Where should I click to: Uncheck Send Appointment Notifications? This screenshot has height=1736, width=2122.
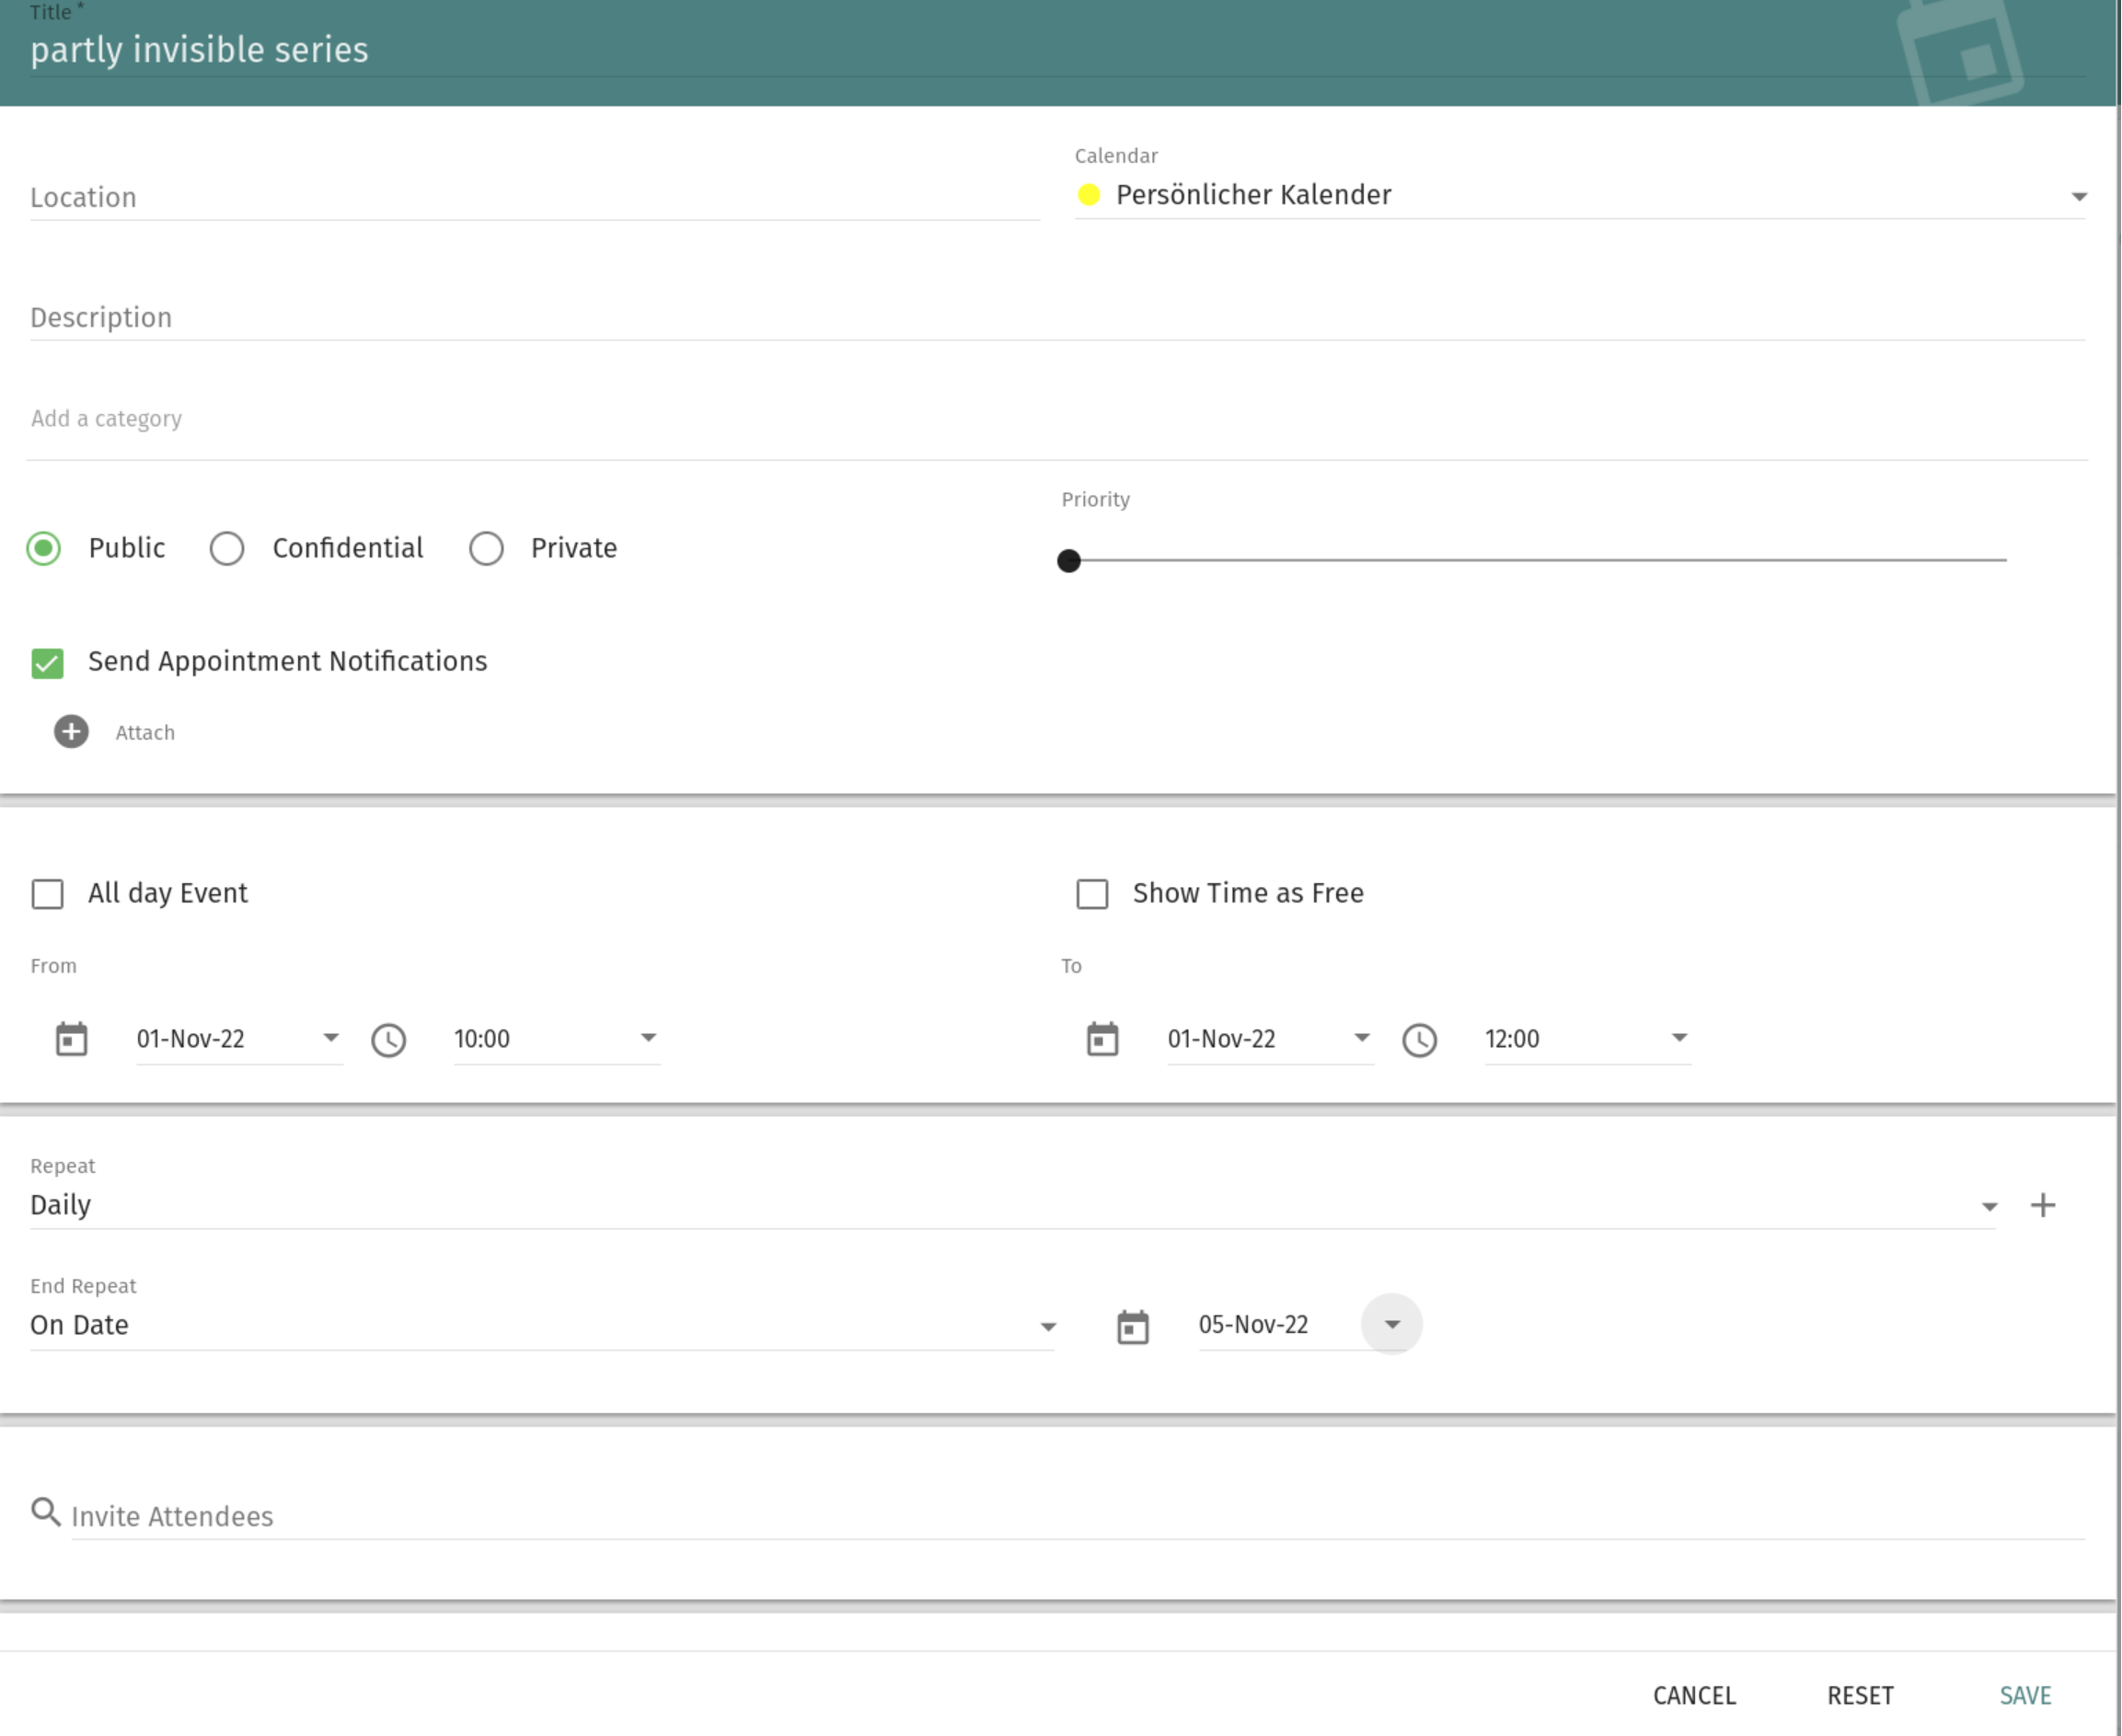47,663
